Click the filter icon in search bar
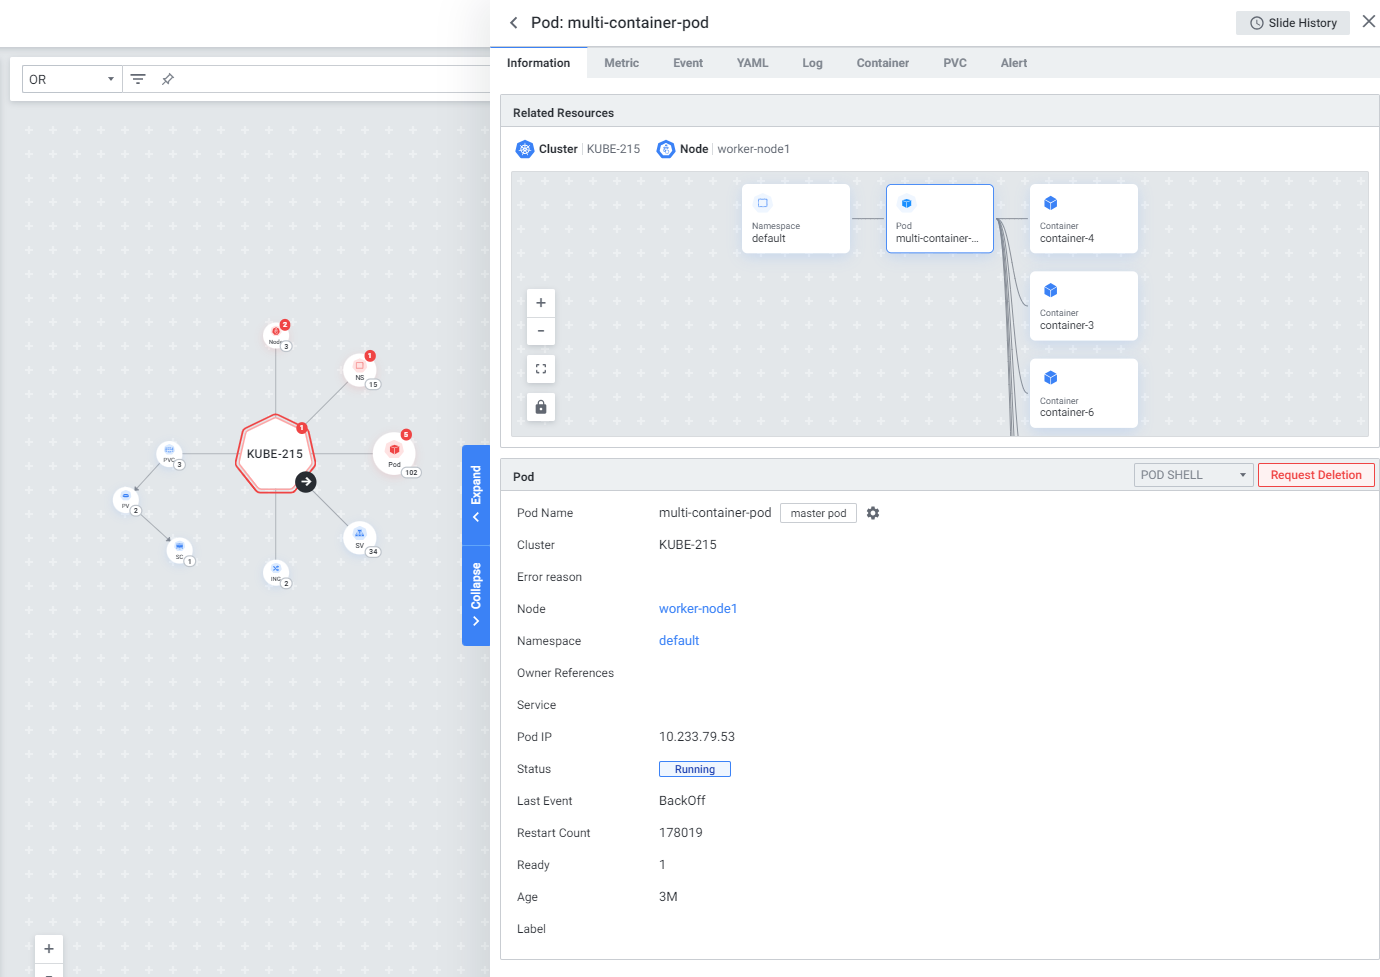The image size is (1380, 977). (138, 79)
